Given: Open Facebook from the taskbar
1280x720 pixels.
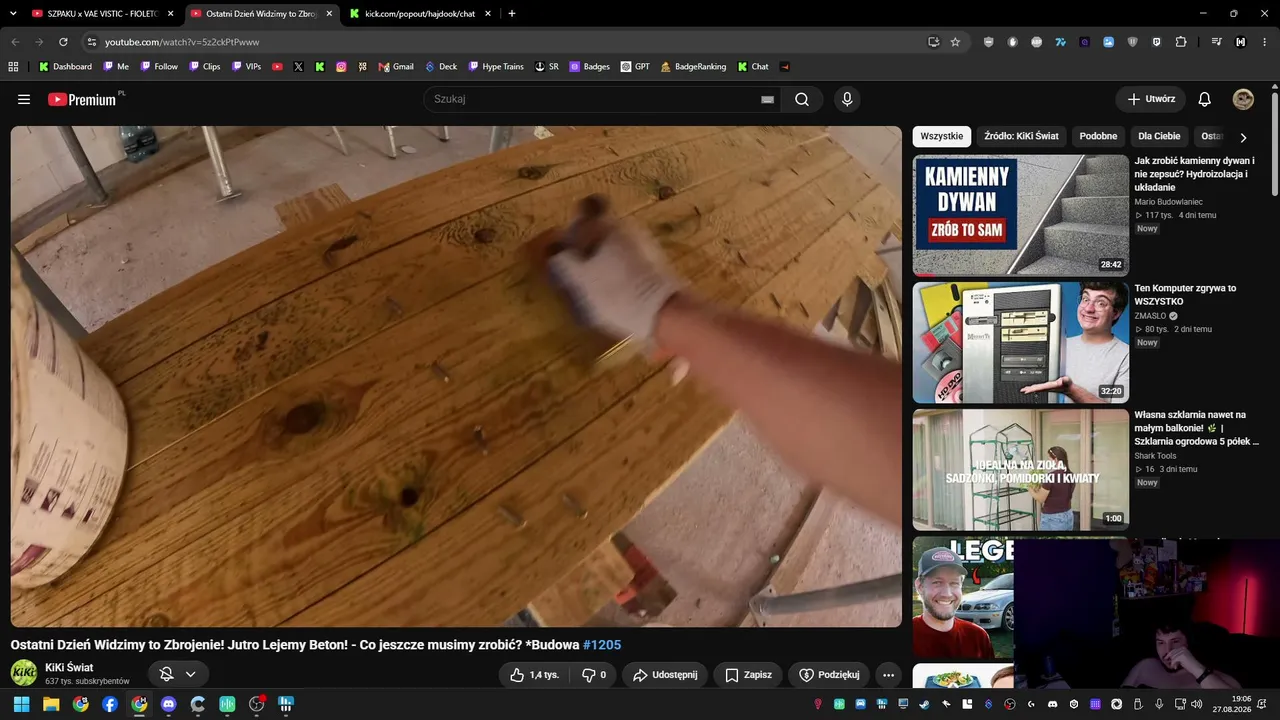Looking at the screenshot, I should (110, 704).
